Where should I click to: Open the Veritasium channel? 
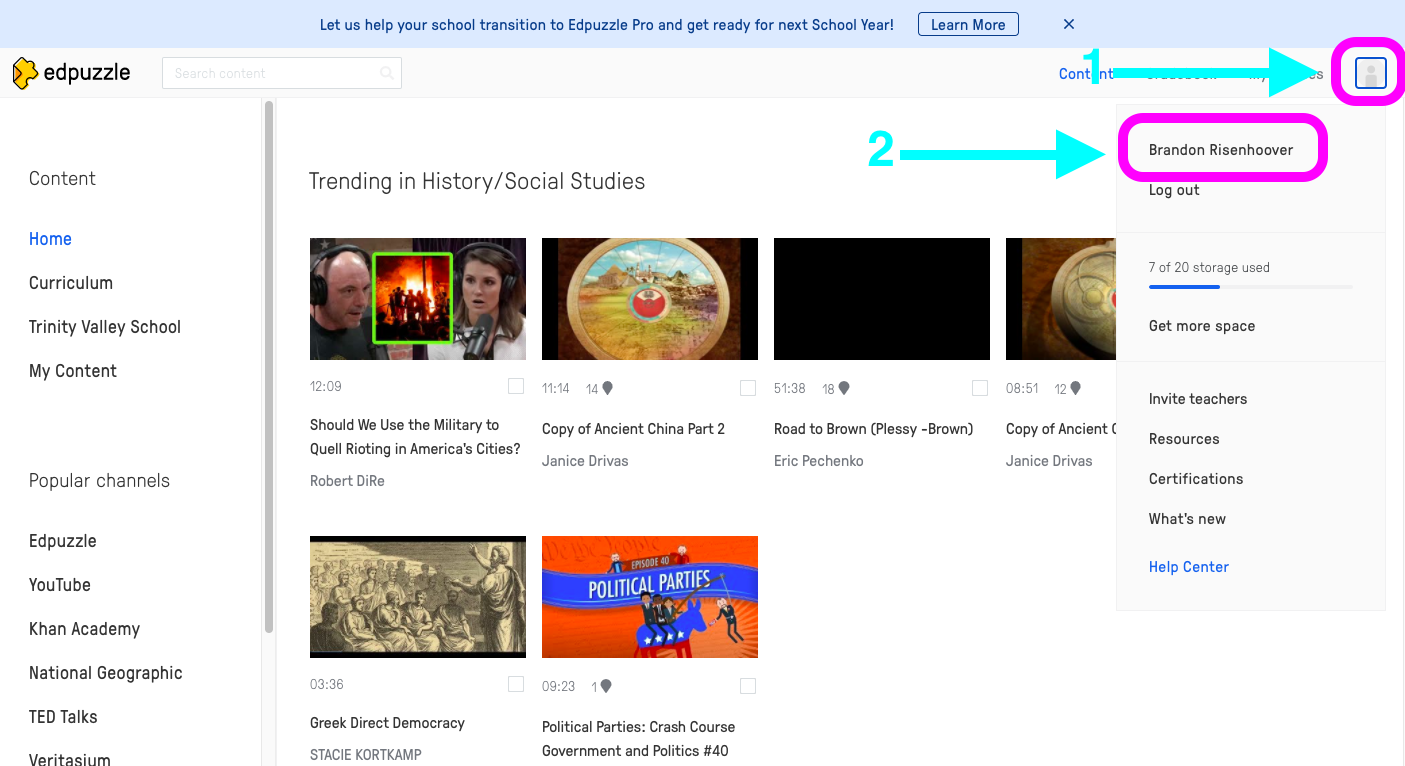70,758
